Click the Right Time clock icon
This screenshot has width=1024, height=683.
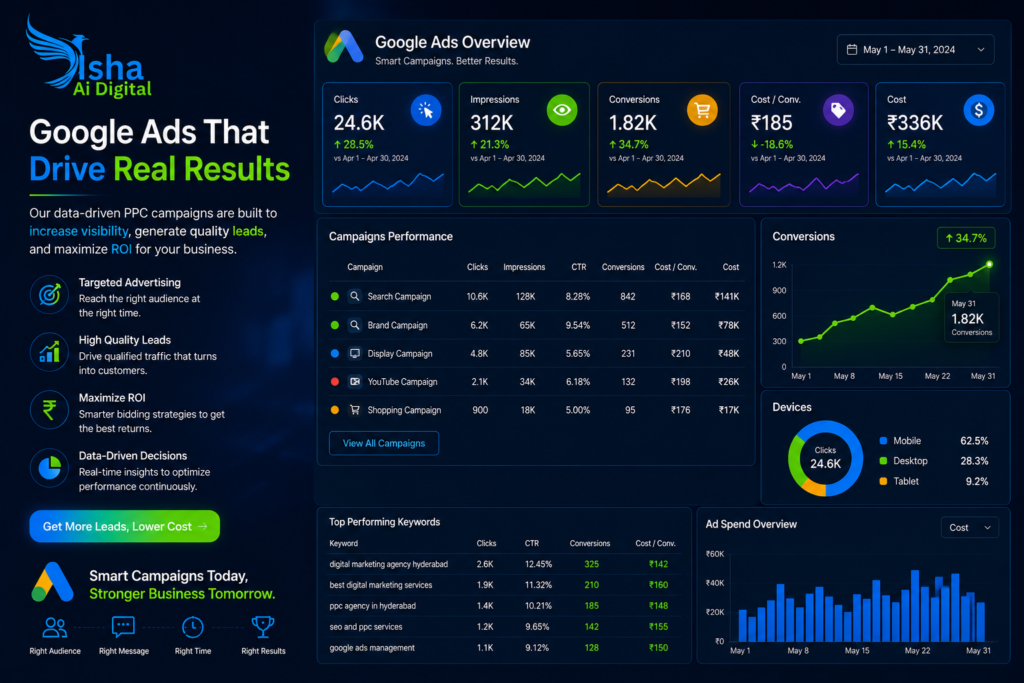[x=193, y=627]
